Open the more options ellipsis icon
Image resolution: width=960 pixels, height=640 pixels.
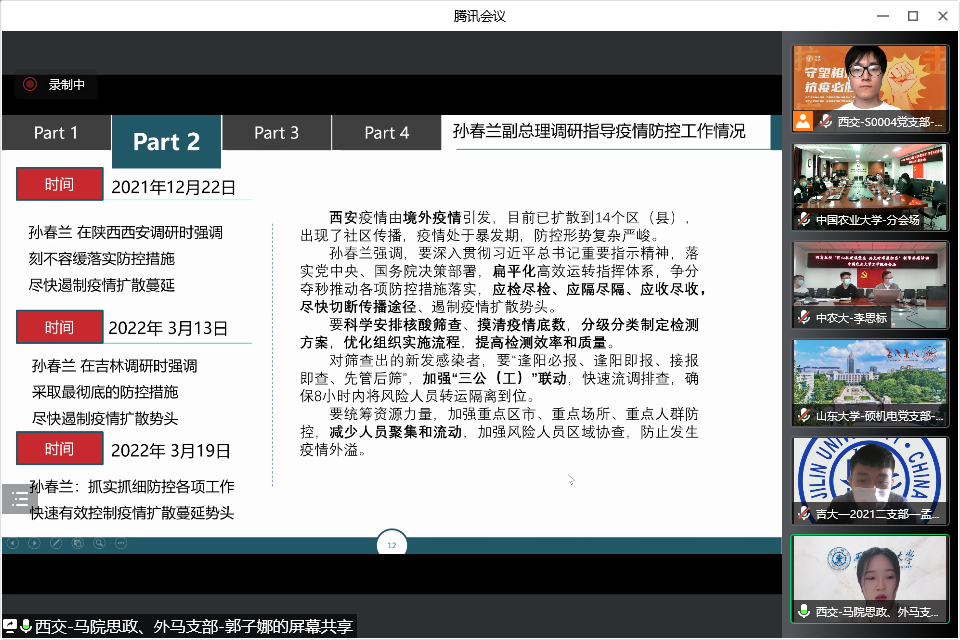122,544
